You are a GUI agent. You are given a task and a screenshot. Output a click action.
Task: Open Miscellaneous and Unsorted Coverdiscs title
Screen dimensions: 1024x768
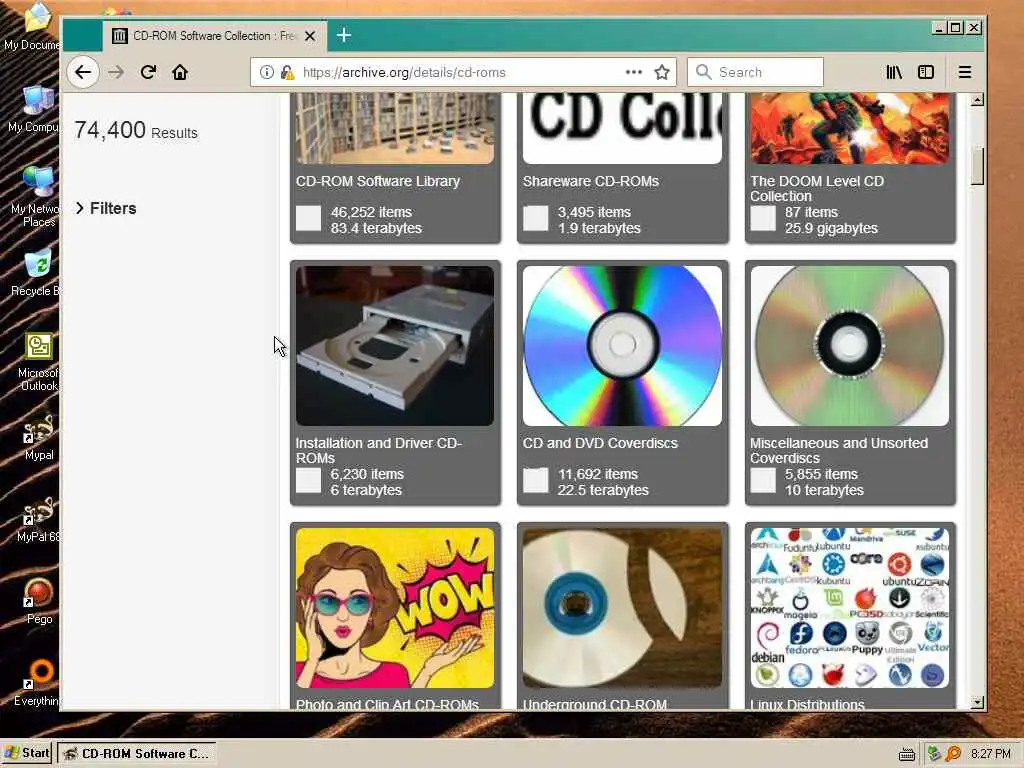click(x=839, y=450)
